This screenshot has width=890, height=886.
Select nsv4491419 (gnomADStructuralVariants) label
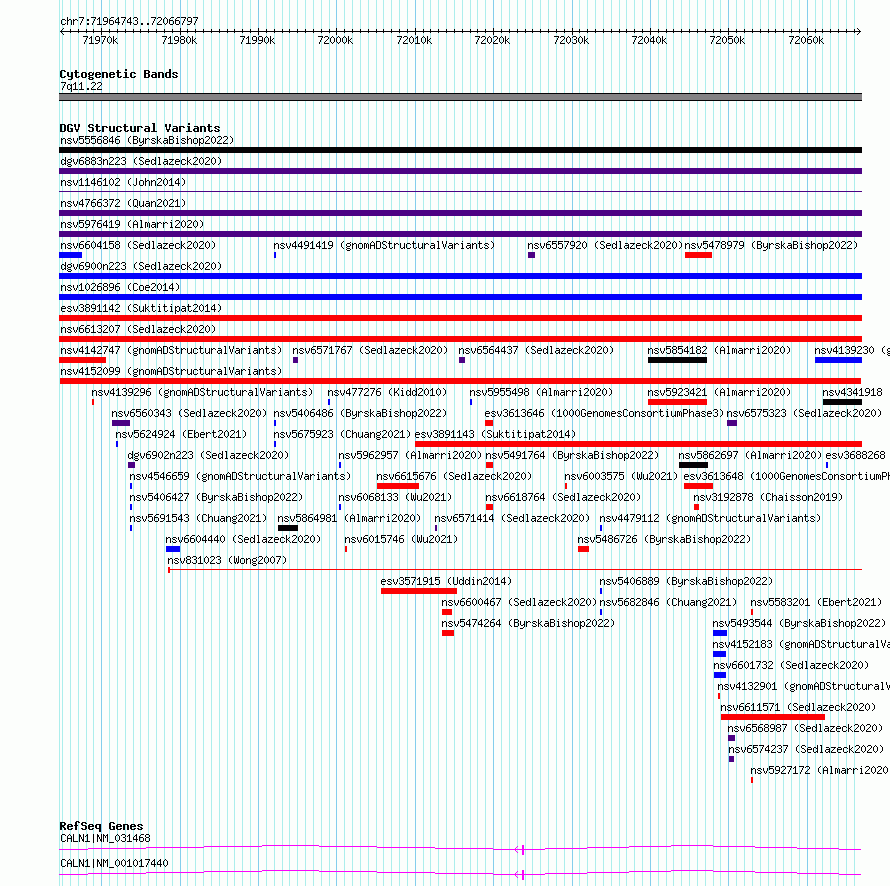(384, 245)
